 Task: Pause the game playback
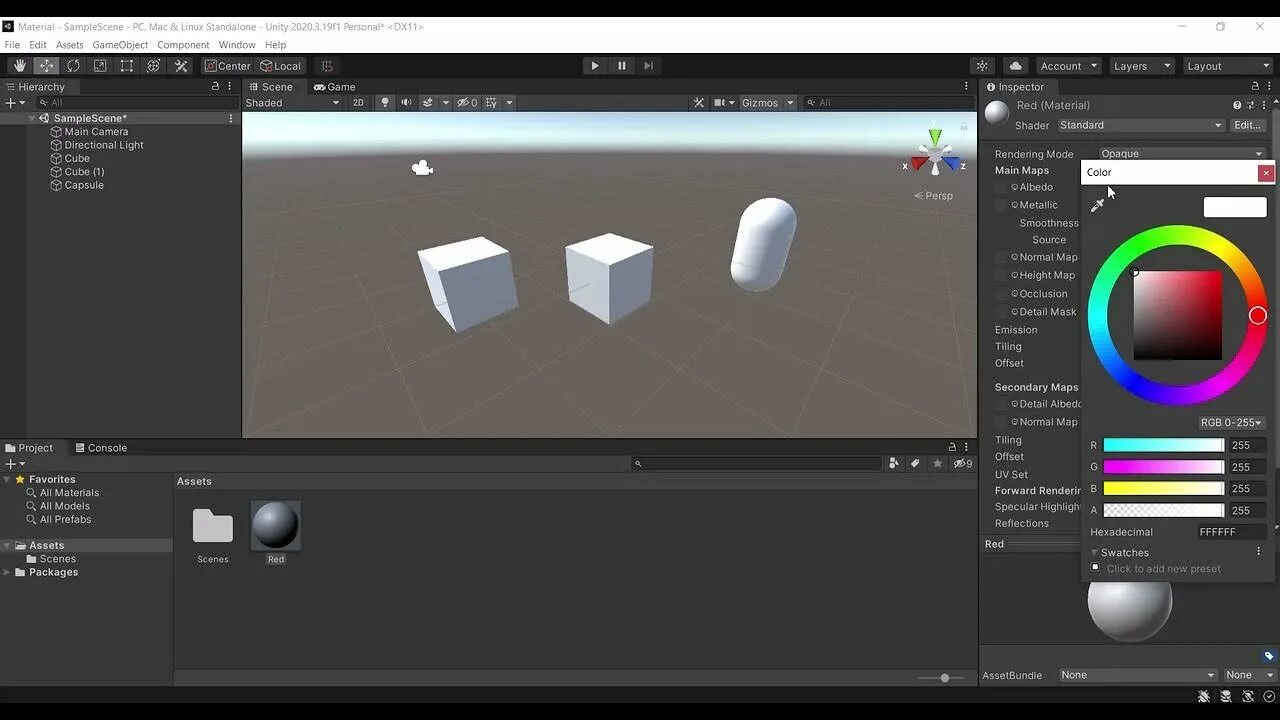click(622, 66)
